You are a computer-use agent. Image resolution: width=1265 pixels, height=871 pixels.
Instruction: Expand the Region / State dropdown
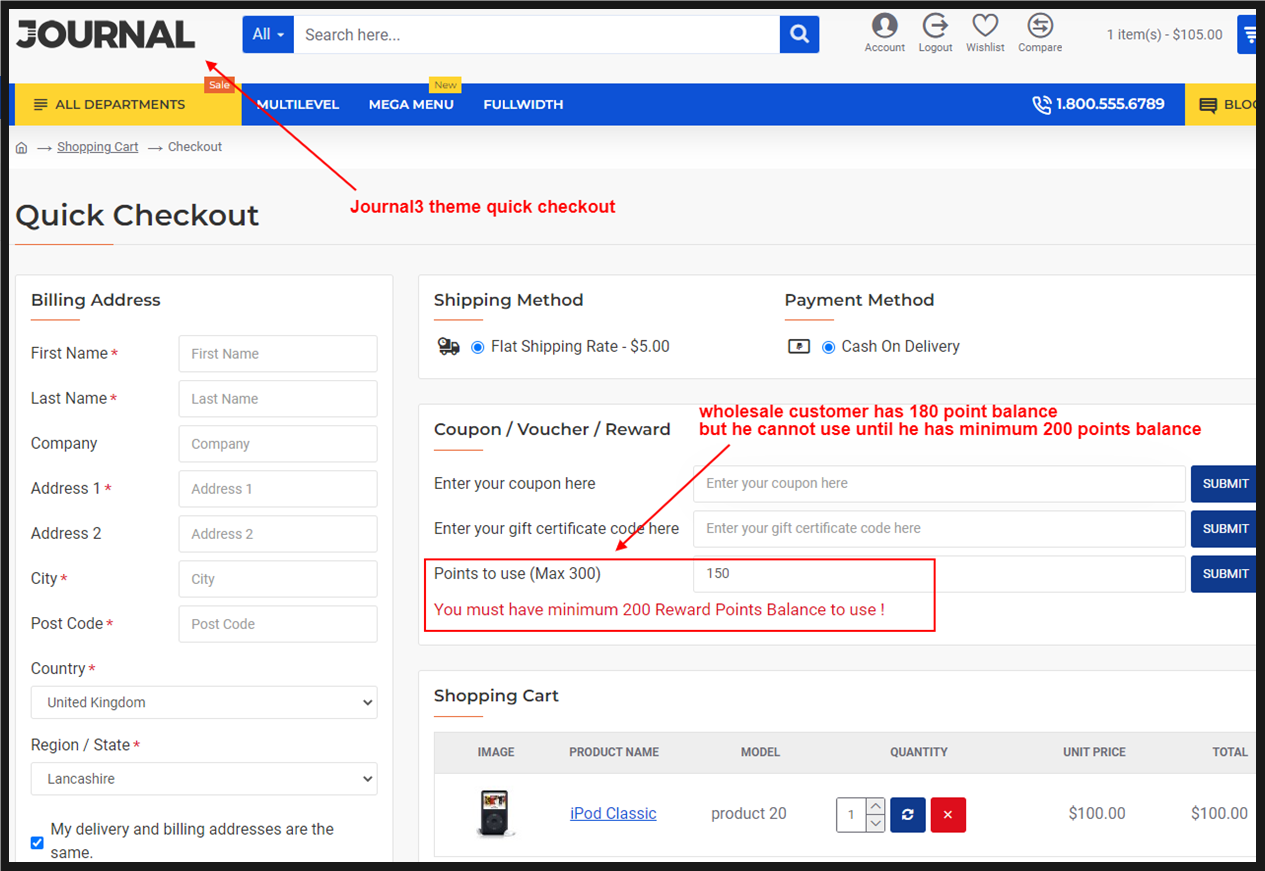(204, 778)
